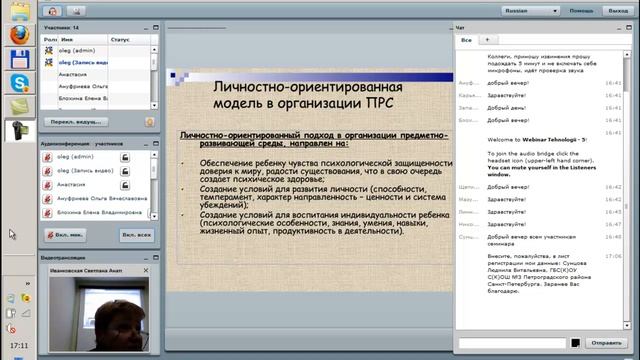Open the blue floppy disk application icon
The width and height of the screenshot is (640, 360).
point(20,59)
